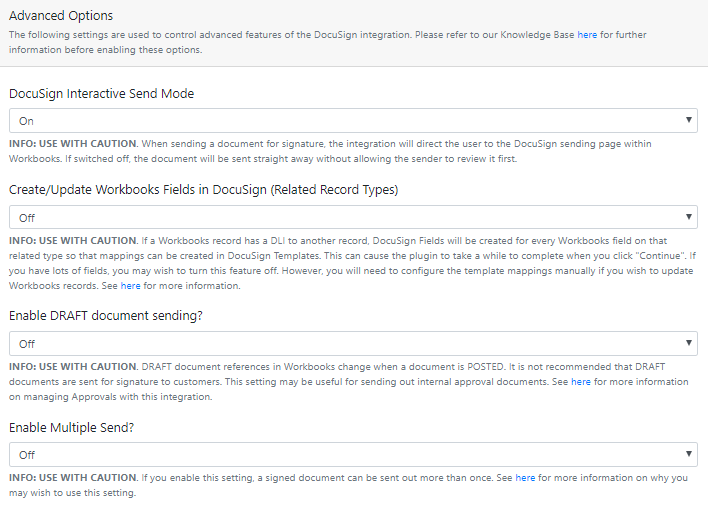Open the Enable Multiple Send dropdown
708x514 pixels.
pos(350,455)
